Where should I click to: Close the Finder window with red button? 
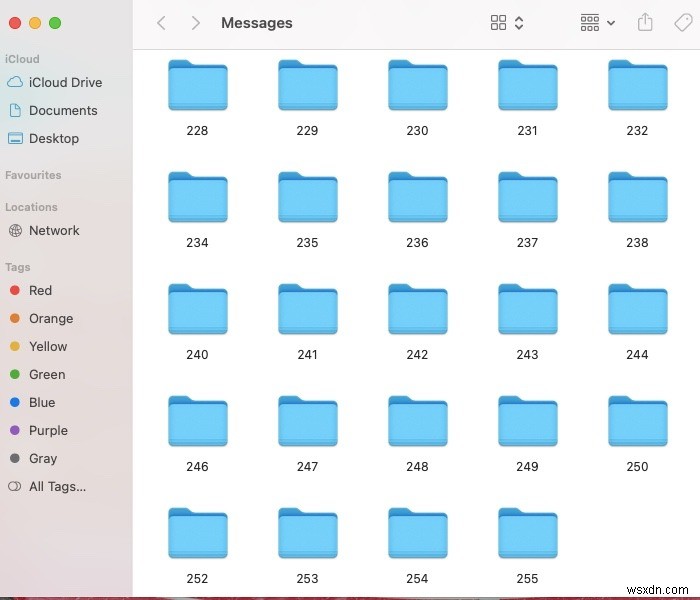(x=15, y=23)
